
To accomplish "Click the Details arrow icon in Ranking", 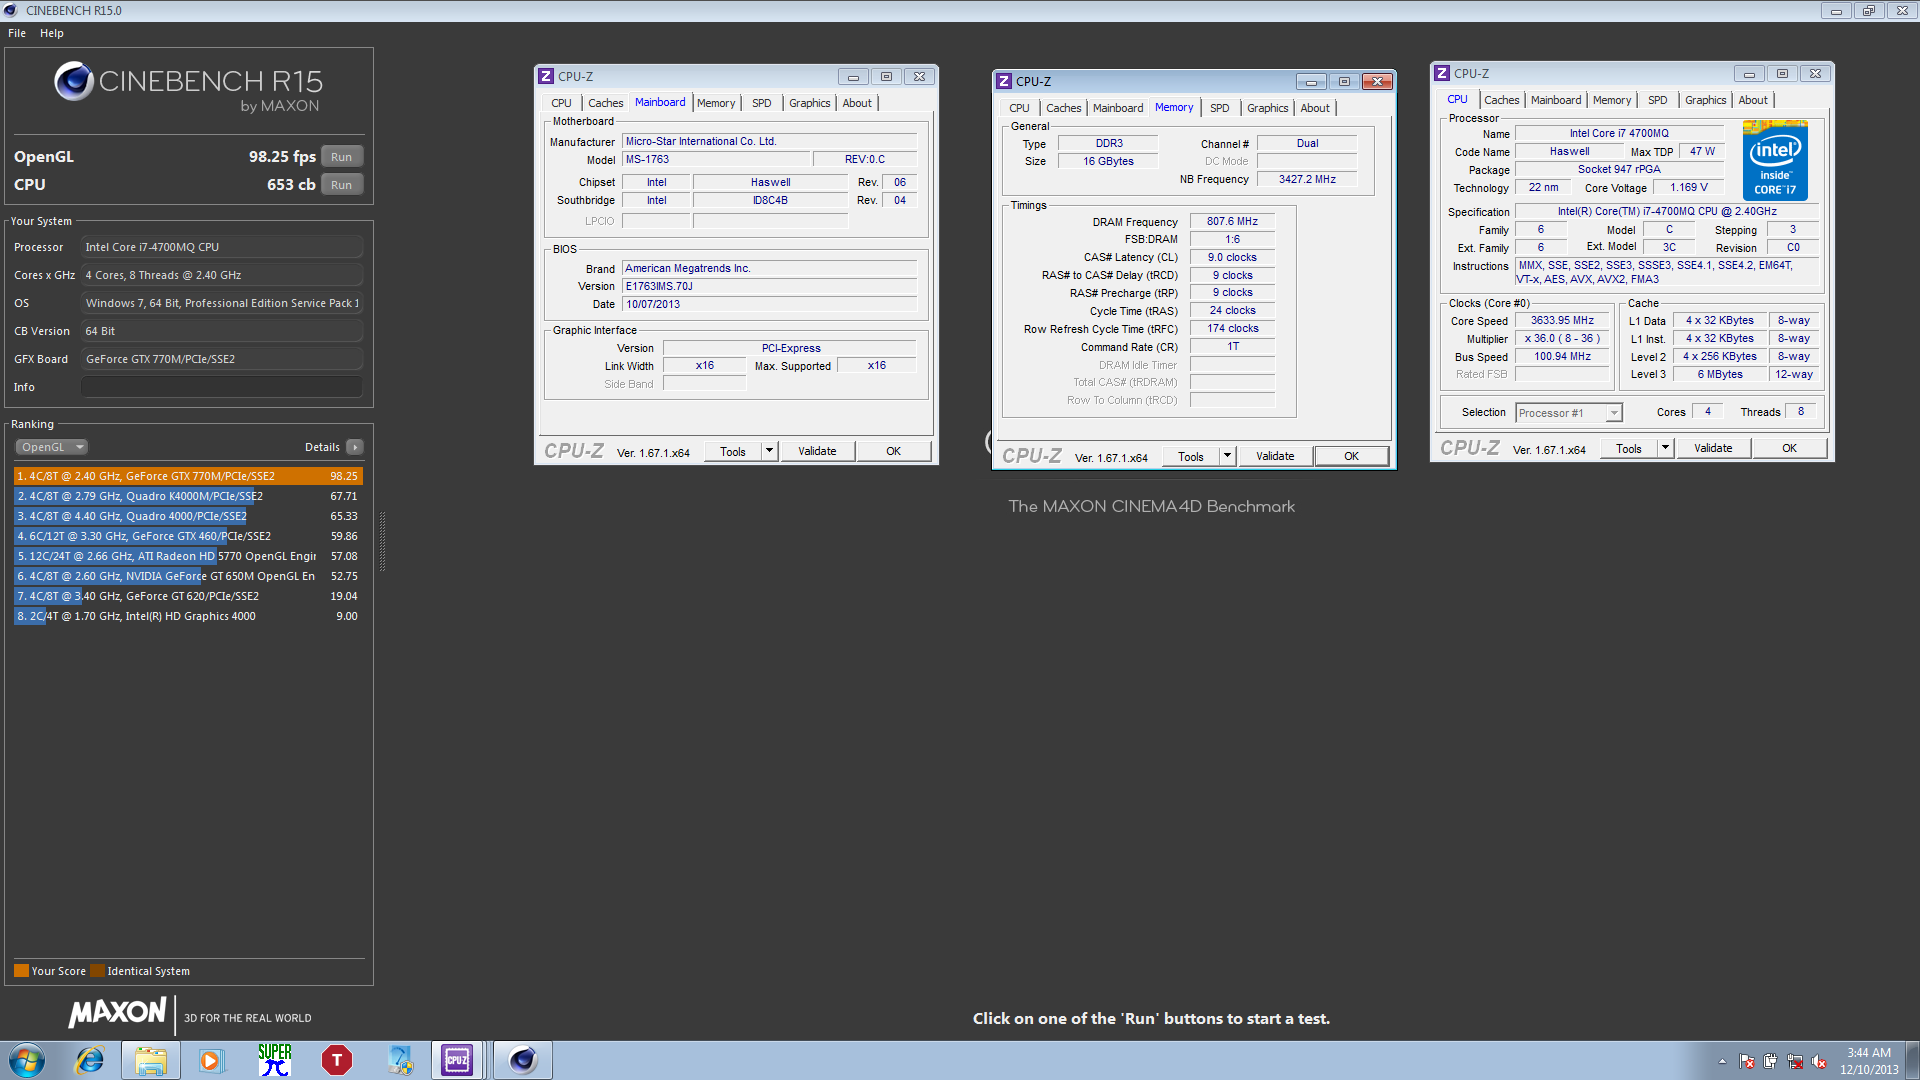I will (355, 447).
